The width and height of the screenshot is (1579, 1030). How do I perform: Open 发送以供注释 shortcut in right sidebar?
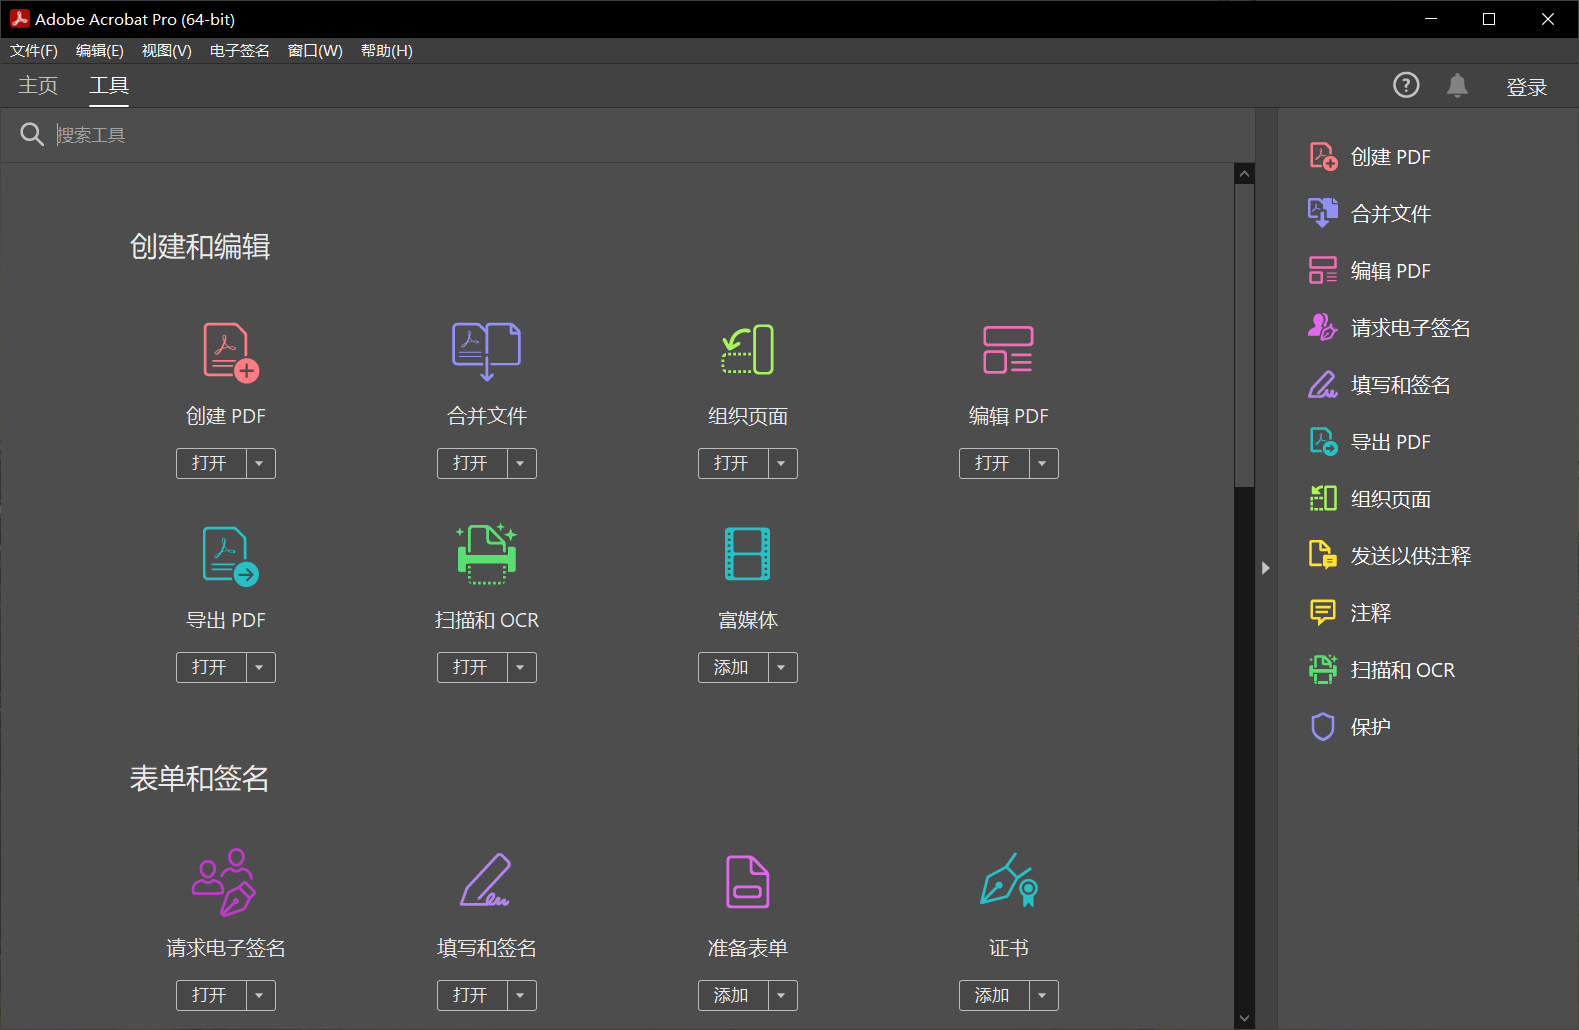click(x=1390, y=556)
